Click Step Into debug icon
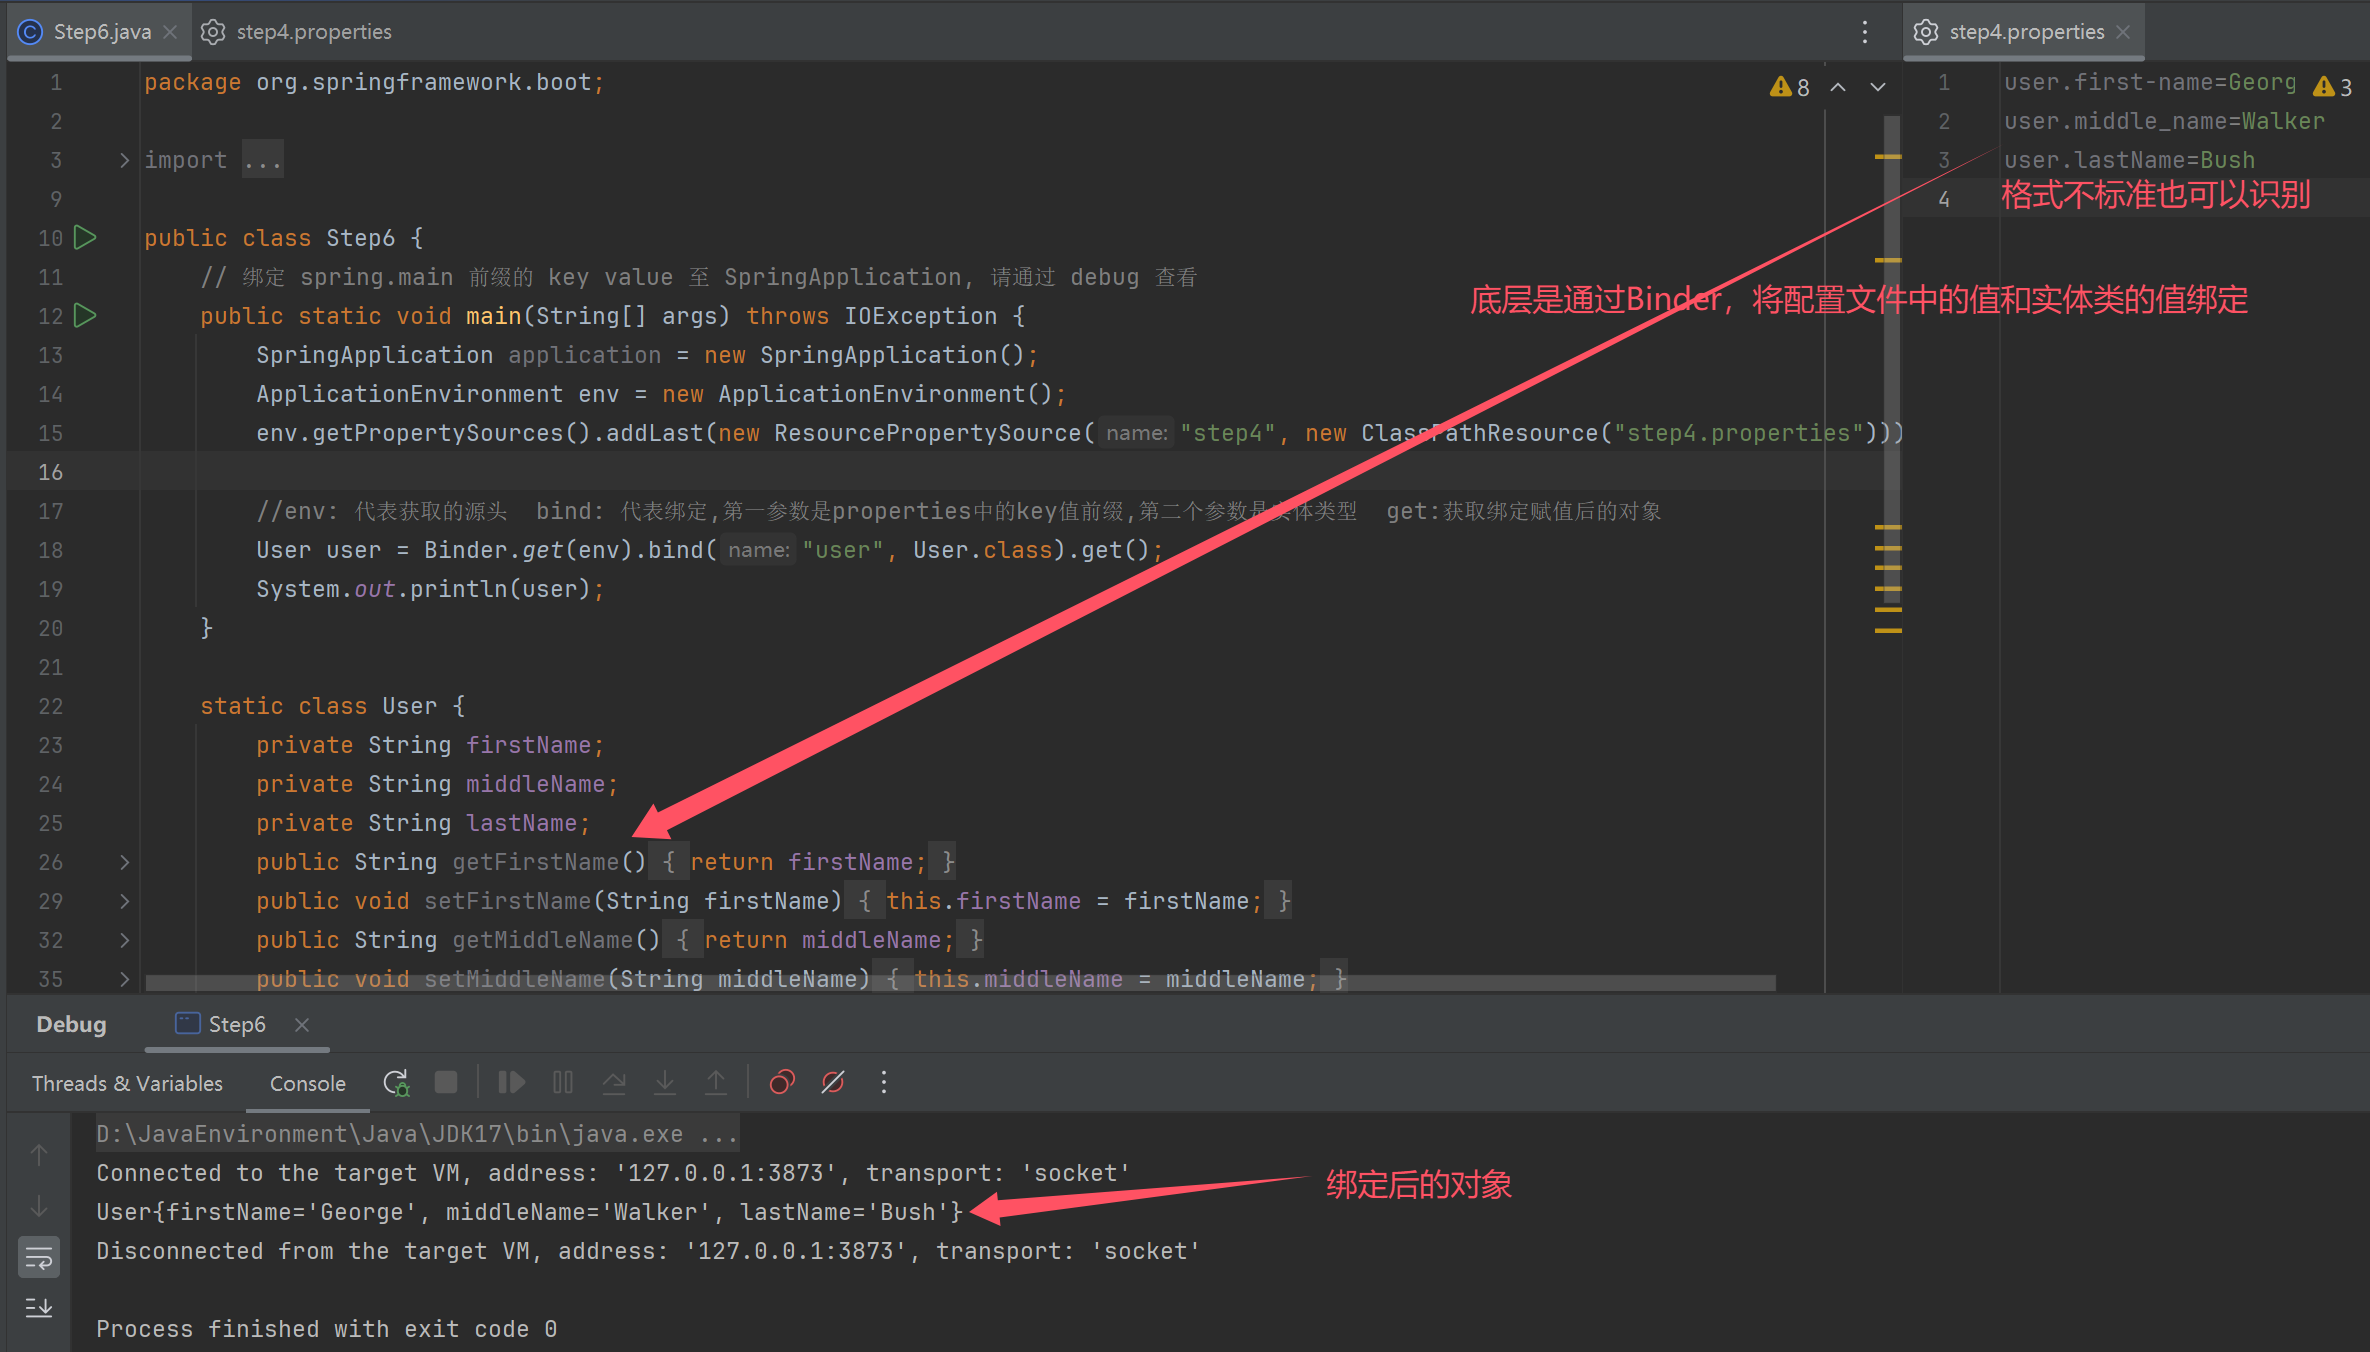 pos(665,1083)
